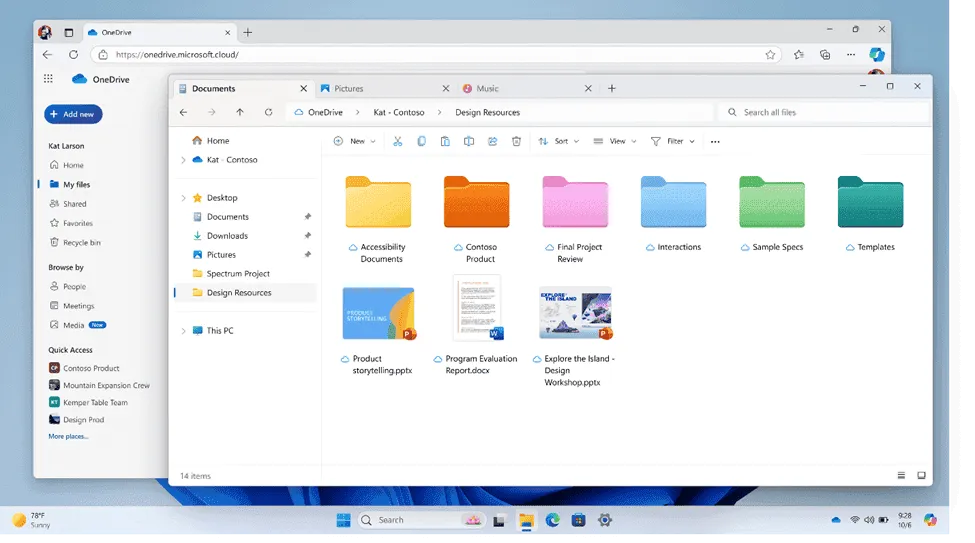Click the Copy icon in File Explorer toolbar
Image resolution: width=975 pixels, height=543 pixels.
coord(421,141)
